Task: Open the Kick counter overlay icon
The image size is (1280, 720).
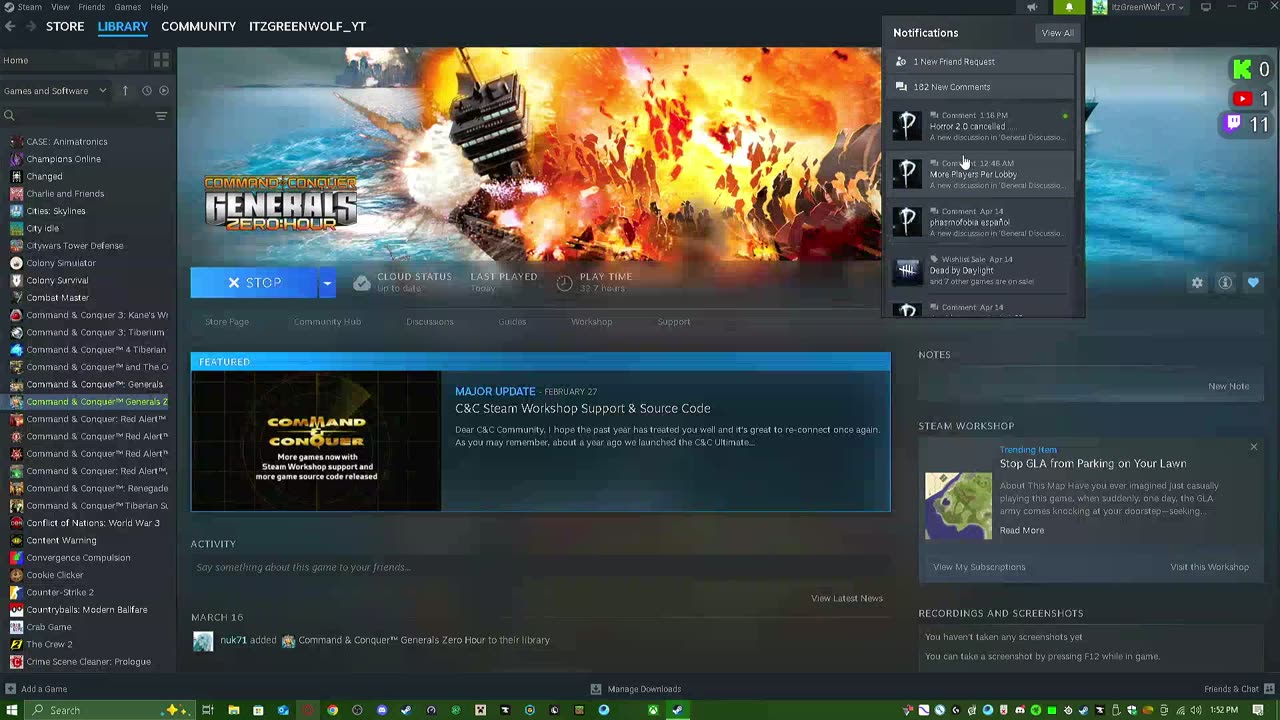Action: coord(1242,69)
